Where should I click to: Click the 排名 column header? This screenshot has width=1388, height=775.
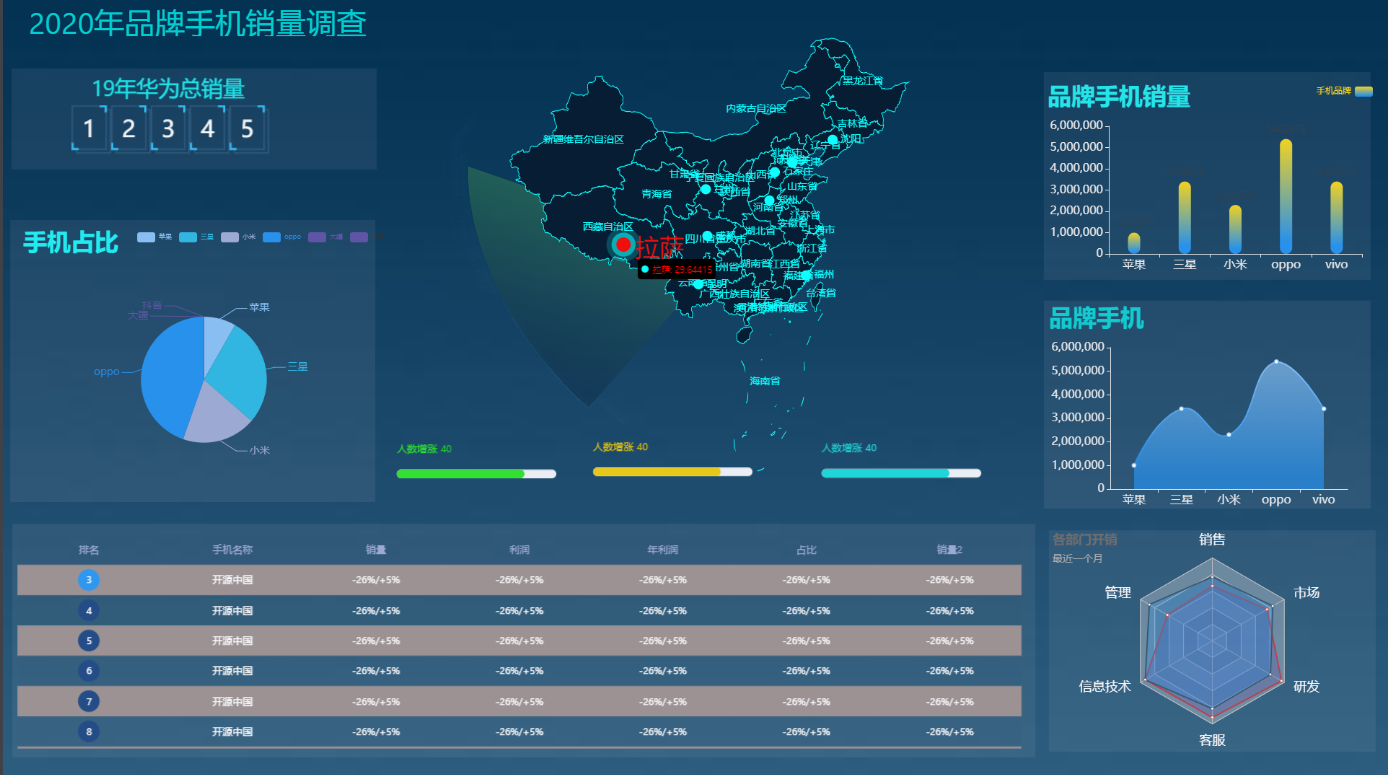click(89, 550)
